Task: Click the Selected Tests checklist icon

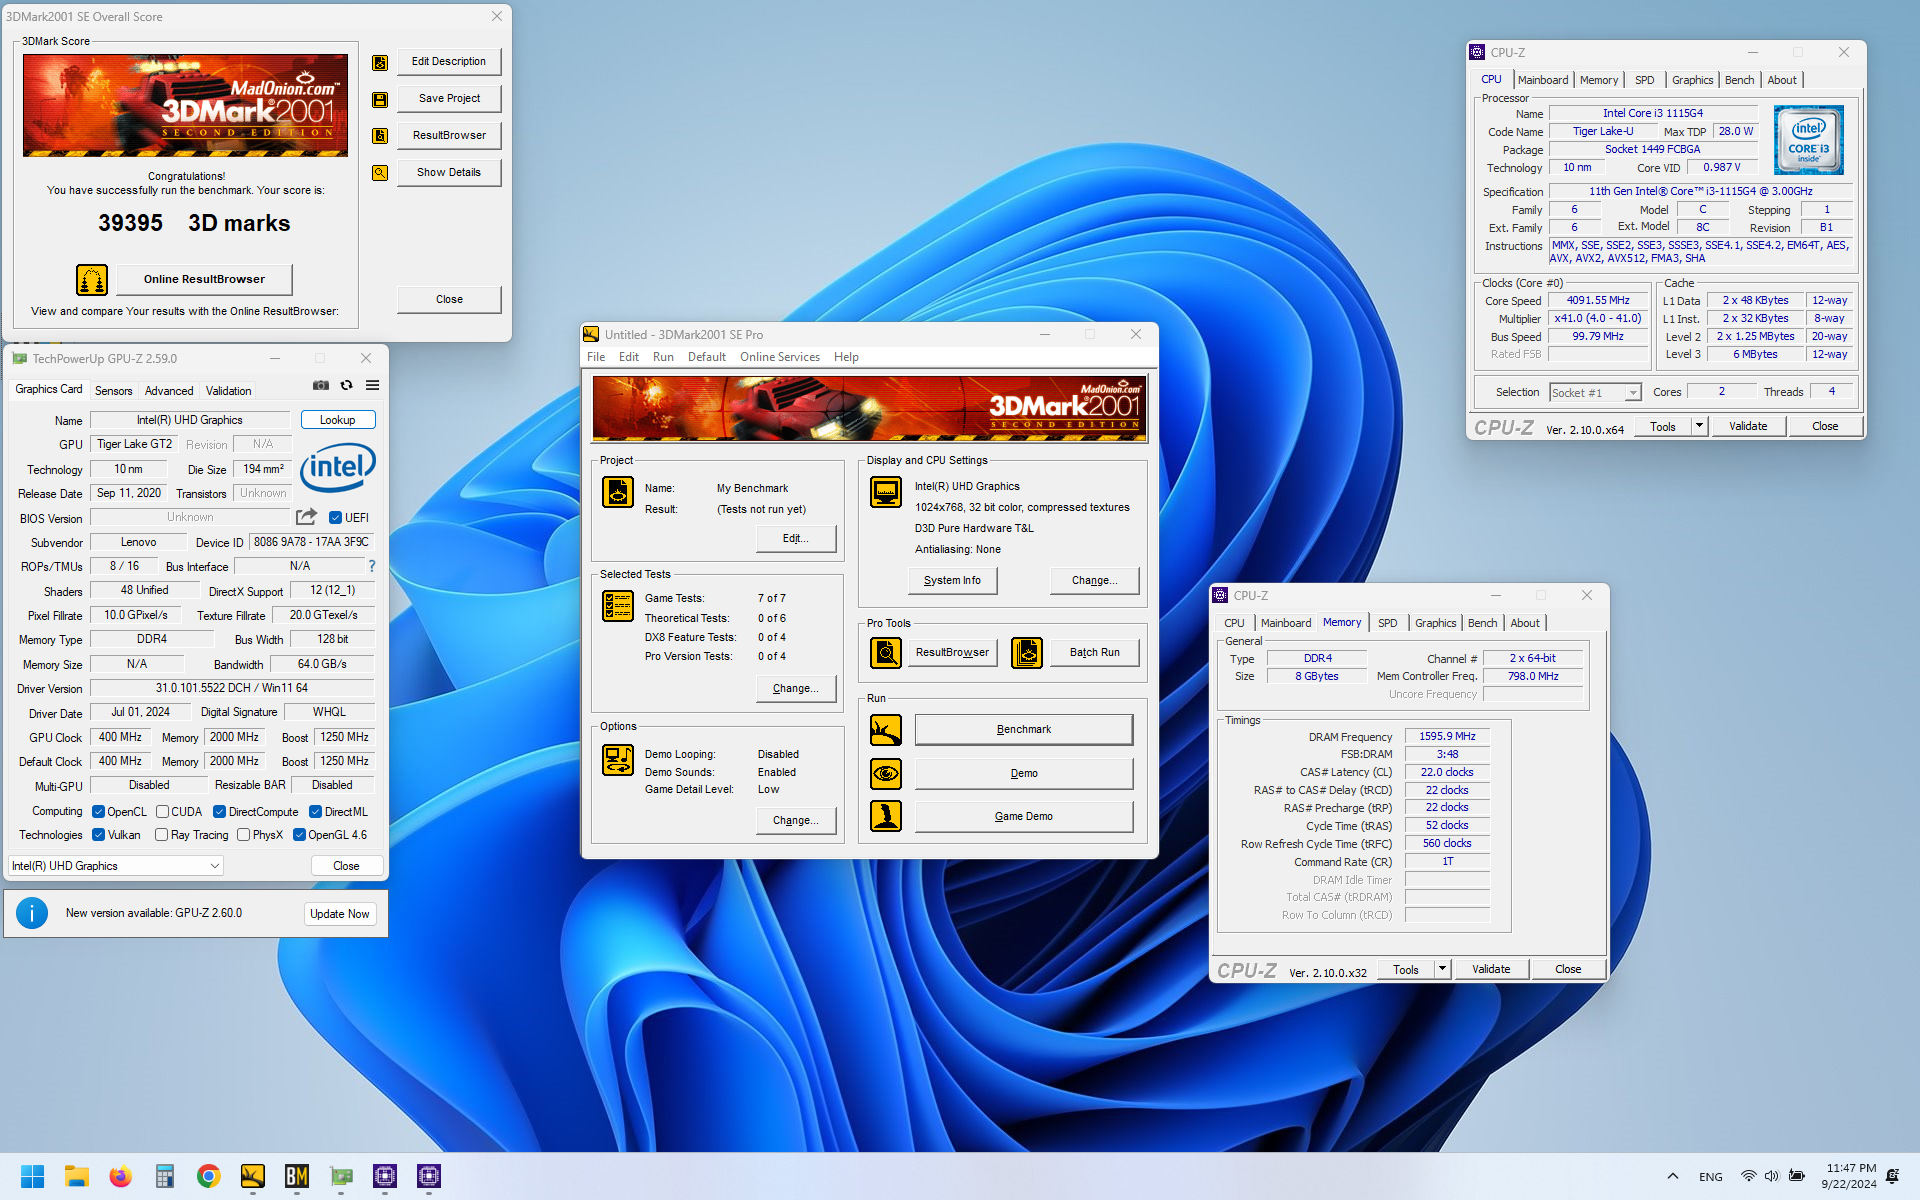Action: tap(618, 606)
